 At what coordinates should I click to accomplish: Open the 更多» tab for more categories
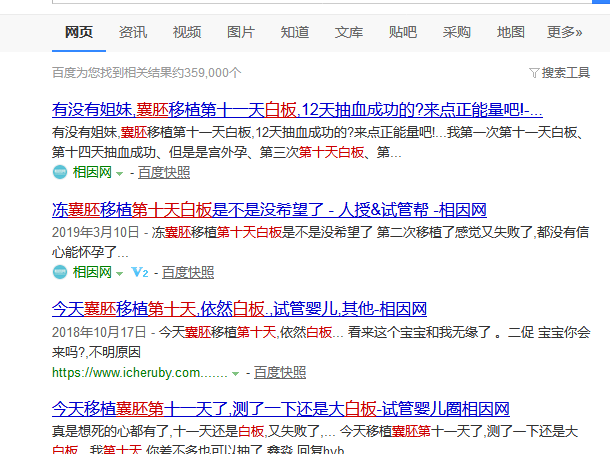[x=565, y=32]
